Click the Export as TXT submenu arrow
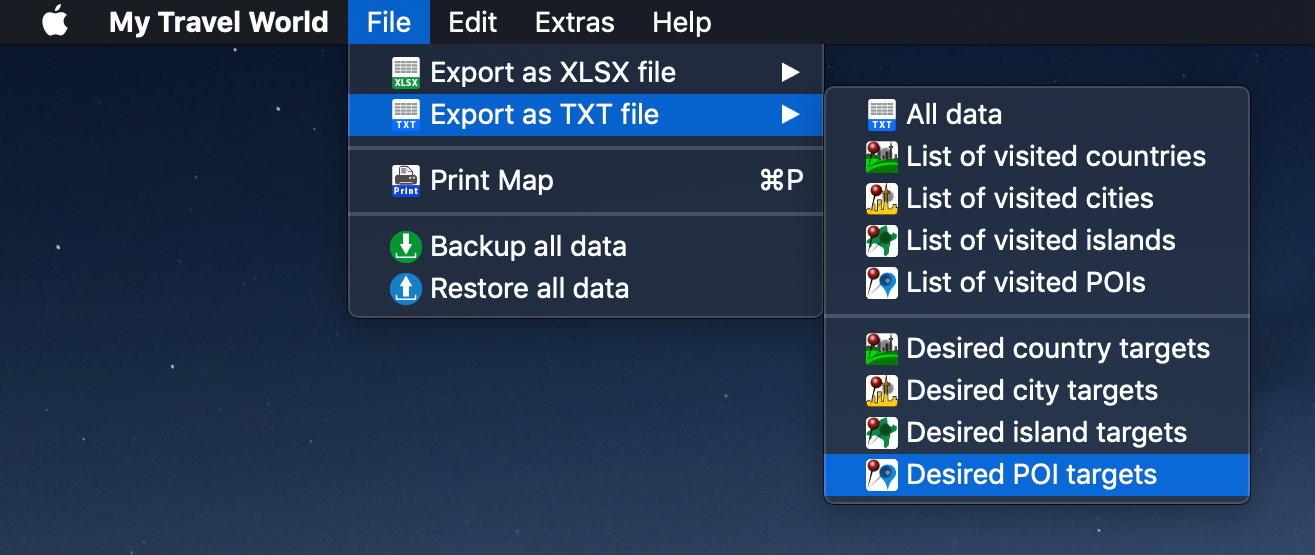 (x=791, y=115)
